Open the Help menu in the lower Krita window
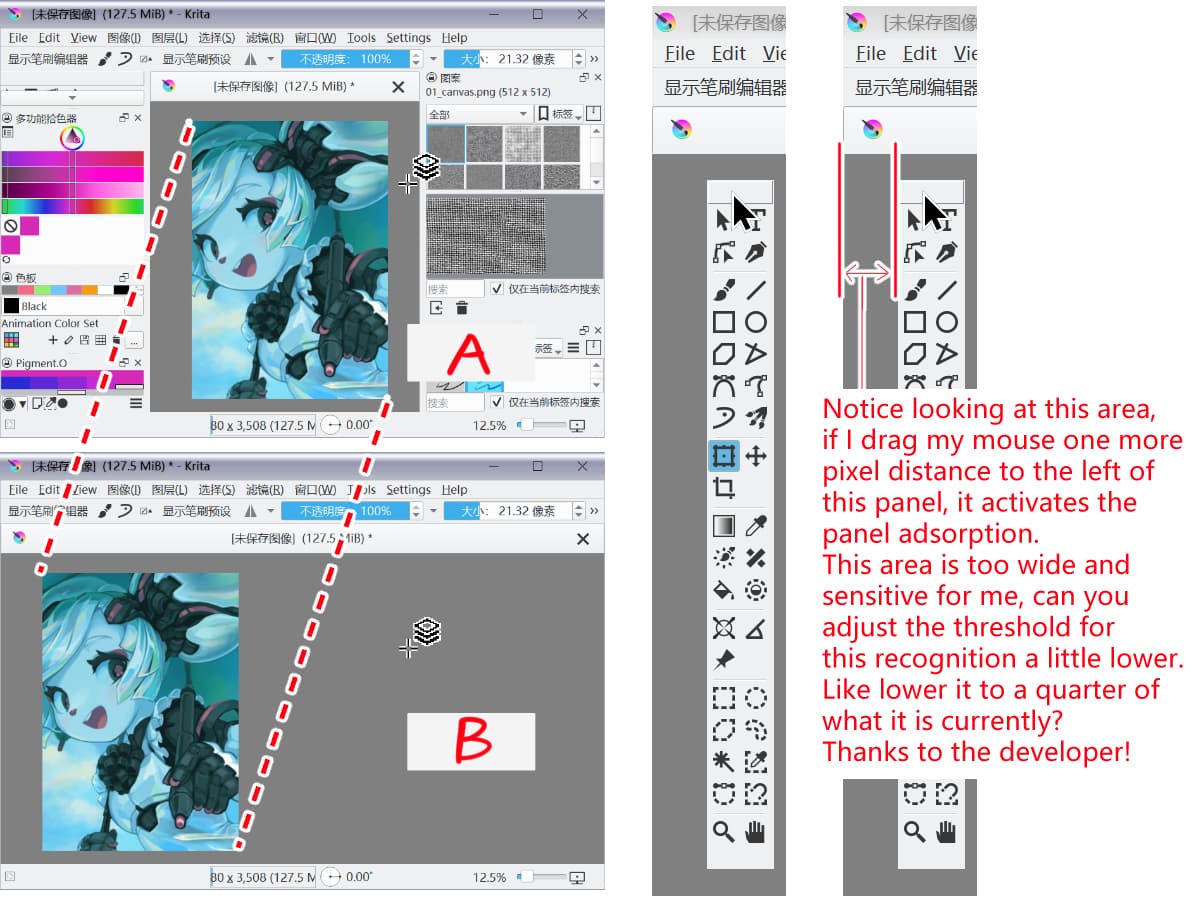 coord(455,490)
